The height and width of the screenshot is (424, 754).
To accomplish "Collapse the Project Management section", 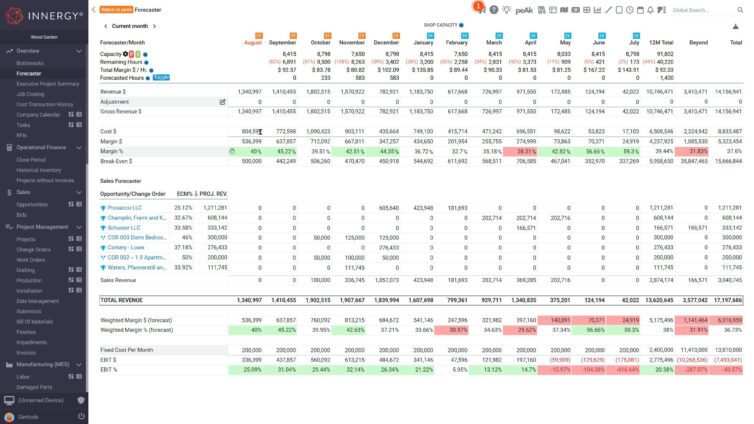I will [x=79, y=227].
